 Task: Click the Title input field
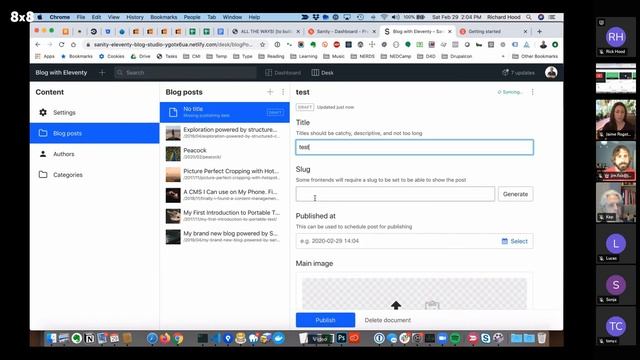click(x=414, y=147)
